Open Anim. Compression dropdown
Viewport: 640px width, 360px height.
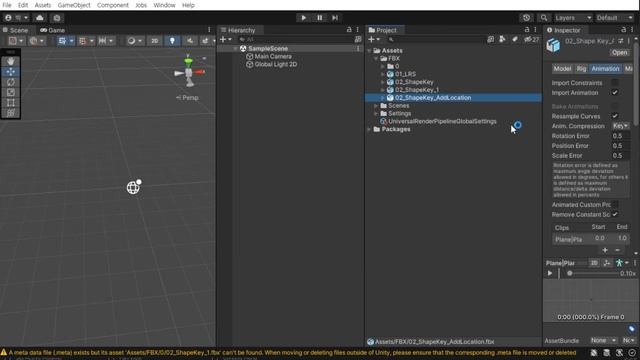click(x=620, y=126)
